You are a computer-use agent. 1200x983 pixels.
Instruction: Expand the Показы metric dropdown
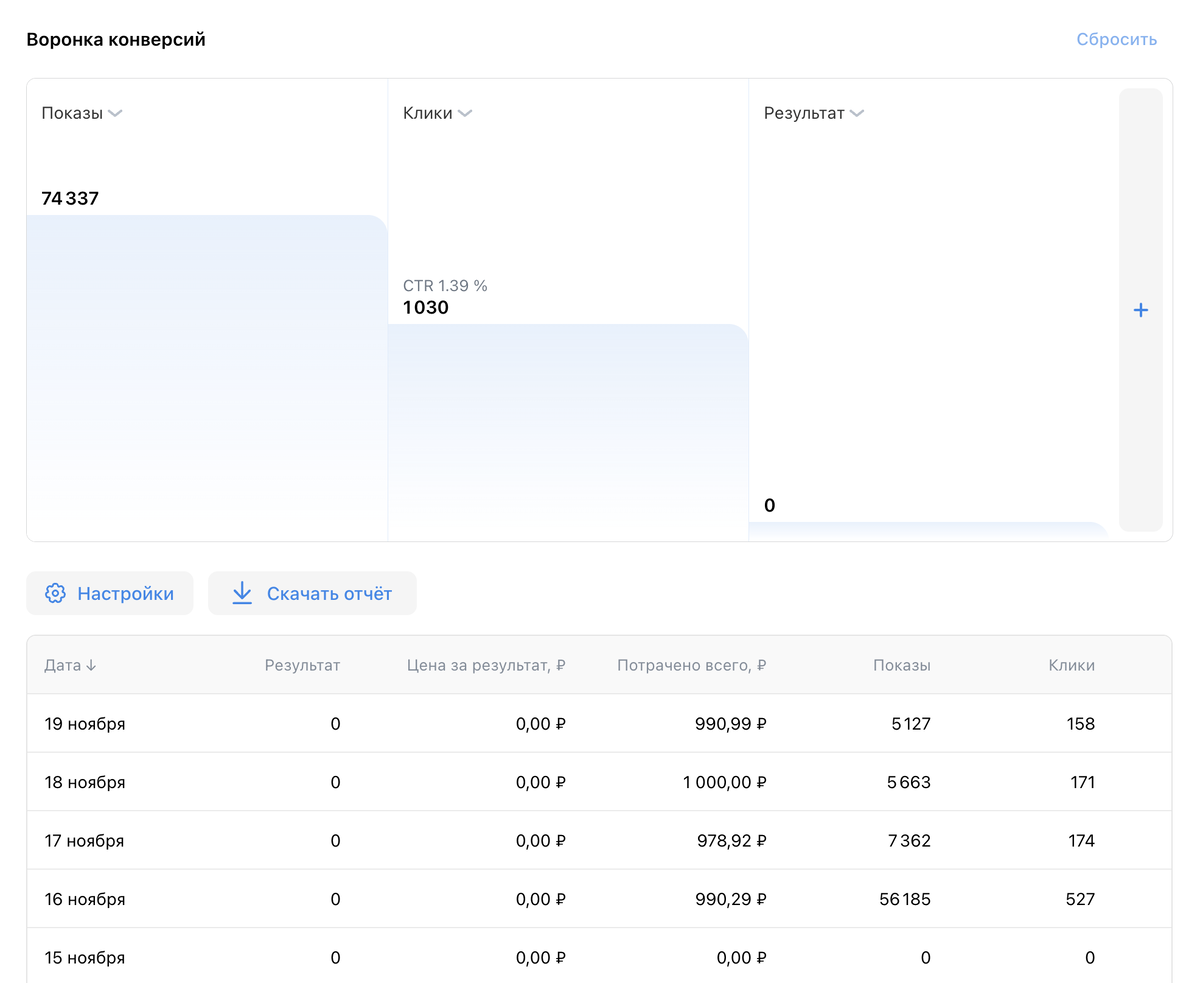[115, 113]
